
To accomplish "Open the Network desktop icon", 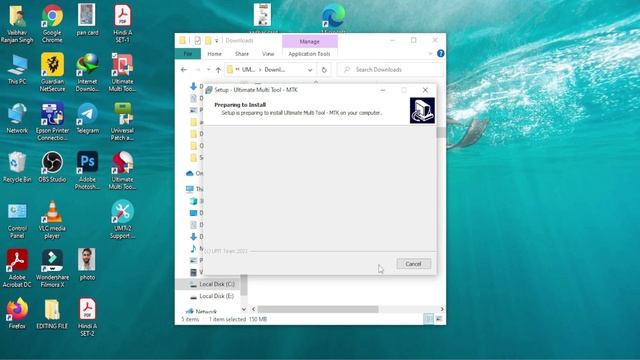I will (17, 118).
